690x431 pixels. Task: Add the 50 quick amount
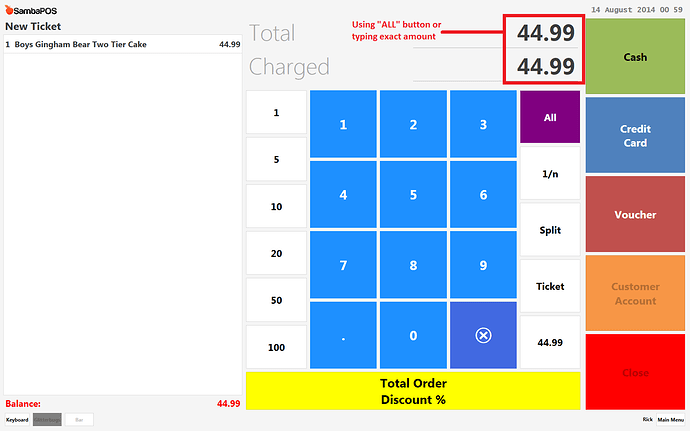point(276,300)
